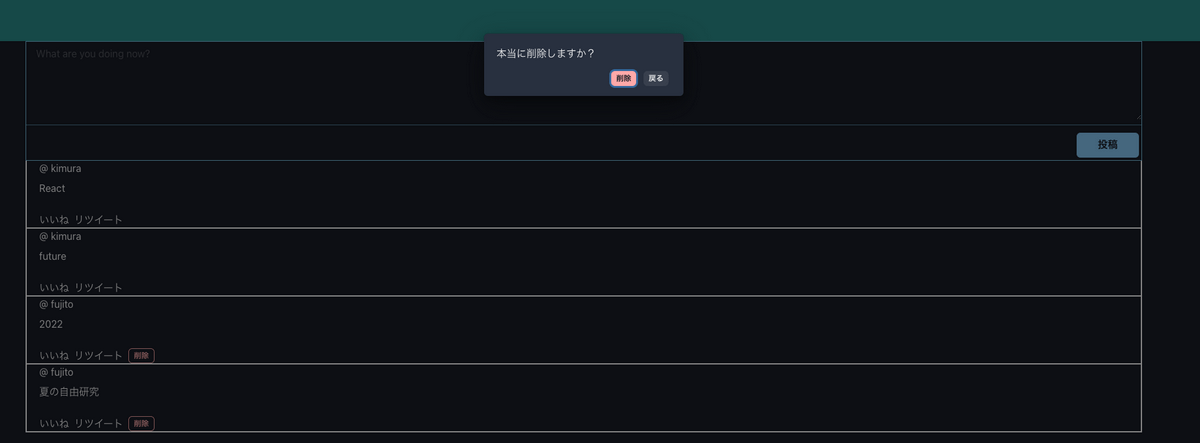1200x443 pixels.
Task: Click the 夏の自由研究 tweet text
Action: click(x=69, y=392)
